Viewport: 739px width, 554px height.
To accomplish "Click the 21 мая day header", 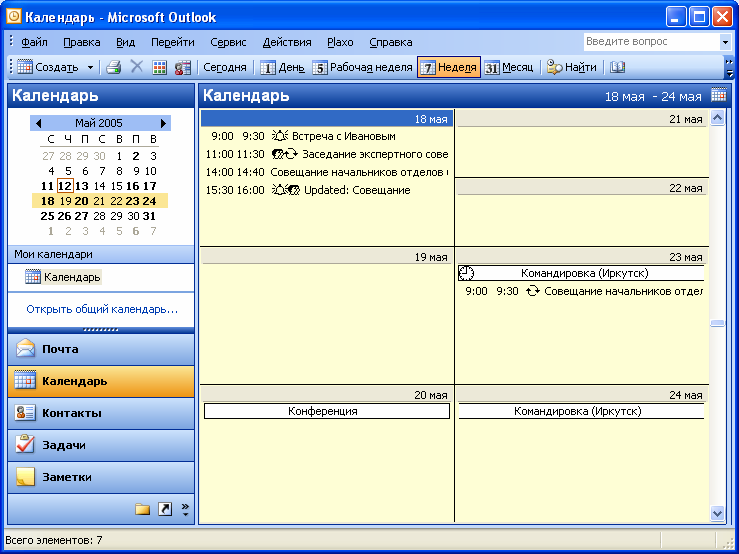I will point(583,119).
